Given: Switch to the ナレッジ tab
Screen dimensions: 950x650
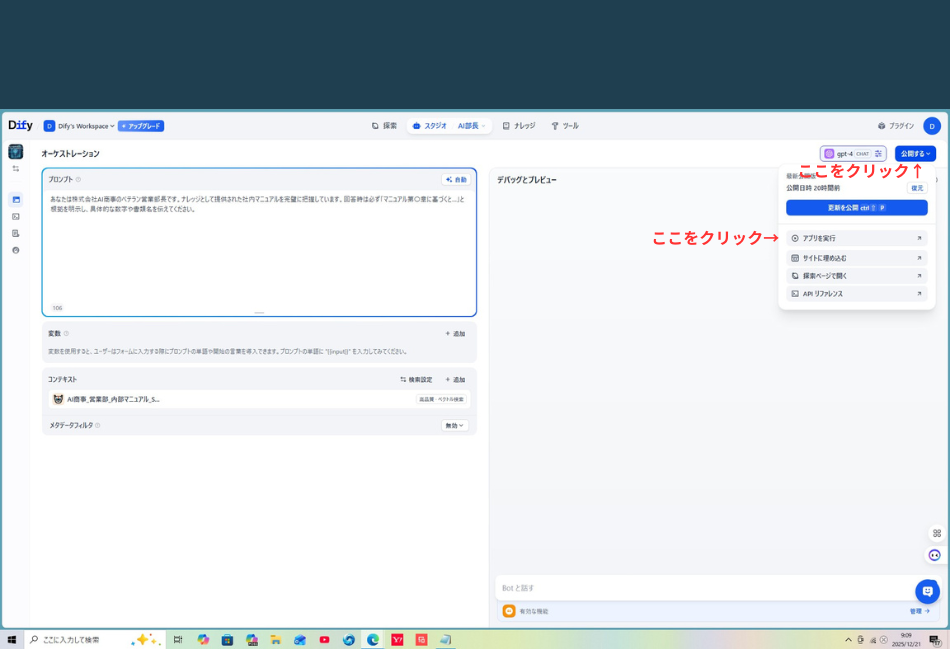Looking at the screenshot, I should pos(519,126).
